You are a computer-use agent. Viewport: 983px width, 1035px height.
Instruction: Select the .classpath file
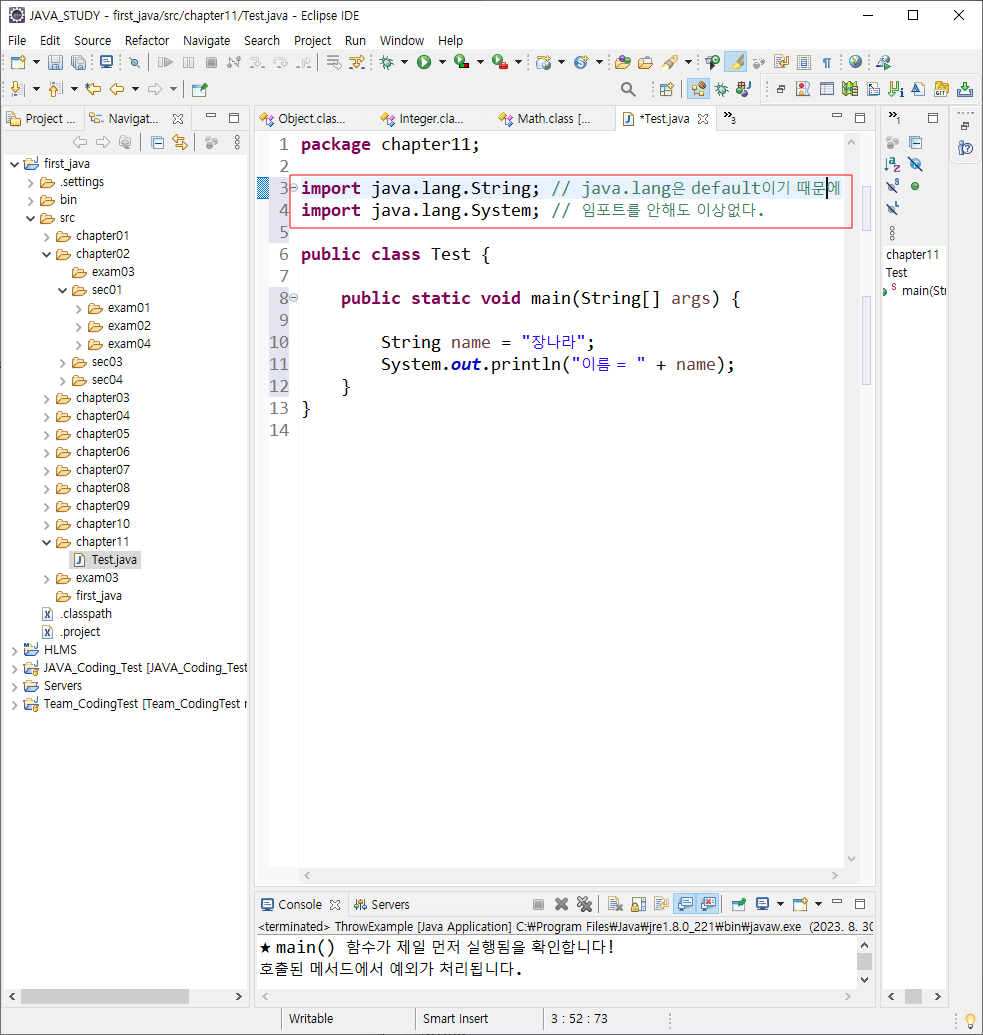(x=77, y=614)
